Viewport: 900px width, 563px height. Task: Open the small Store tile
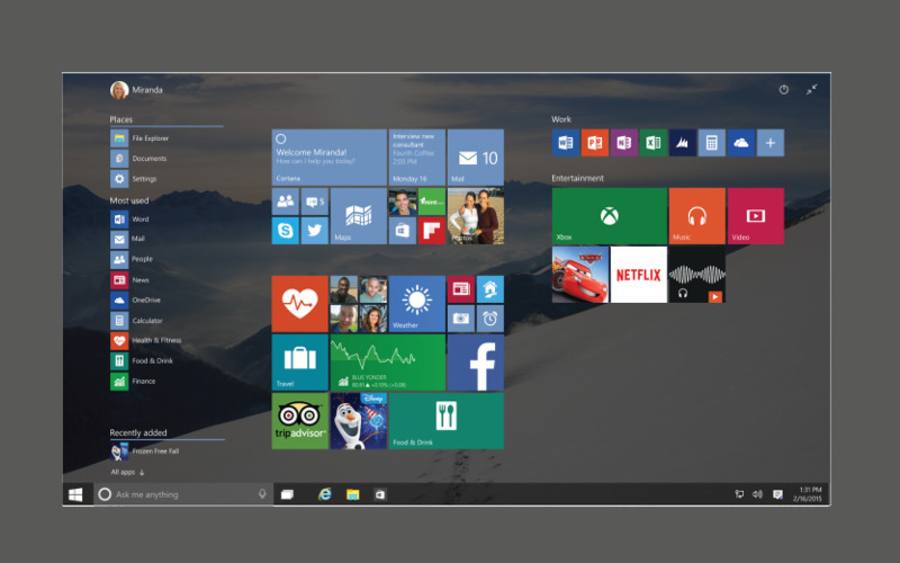[x=402, y=231]
